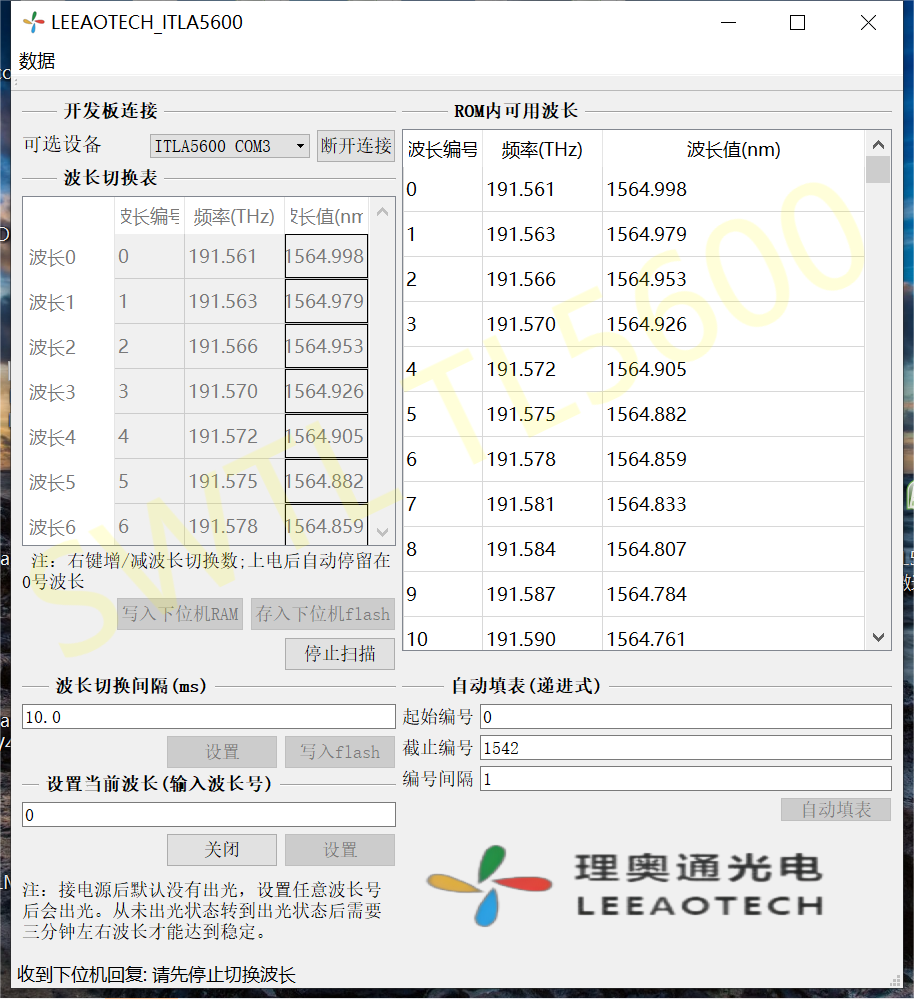Open the ITLA5600 COM3 device dropdown

(x=230, y=146)
